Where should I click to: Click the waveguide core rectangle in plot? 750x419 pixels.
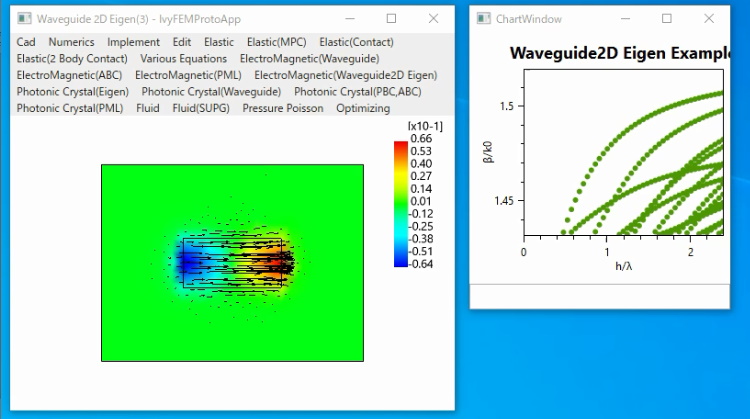232,263
